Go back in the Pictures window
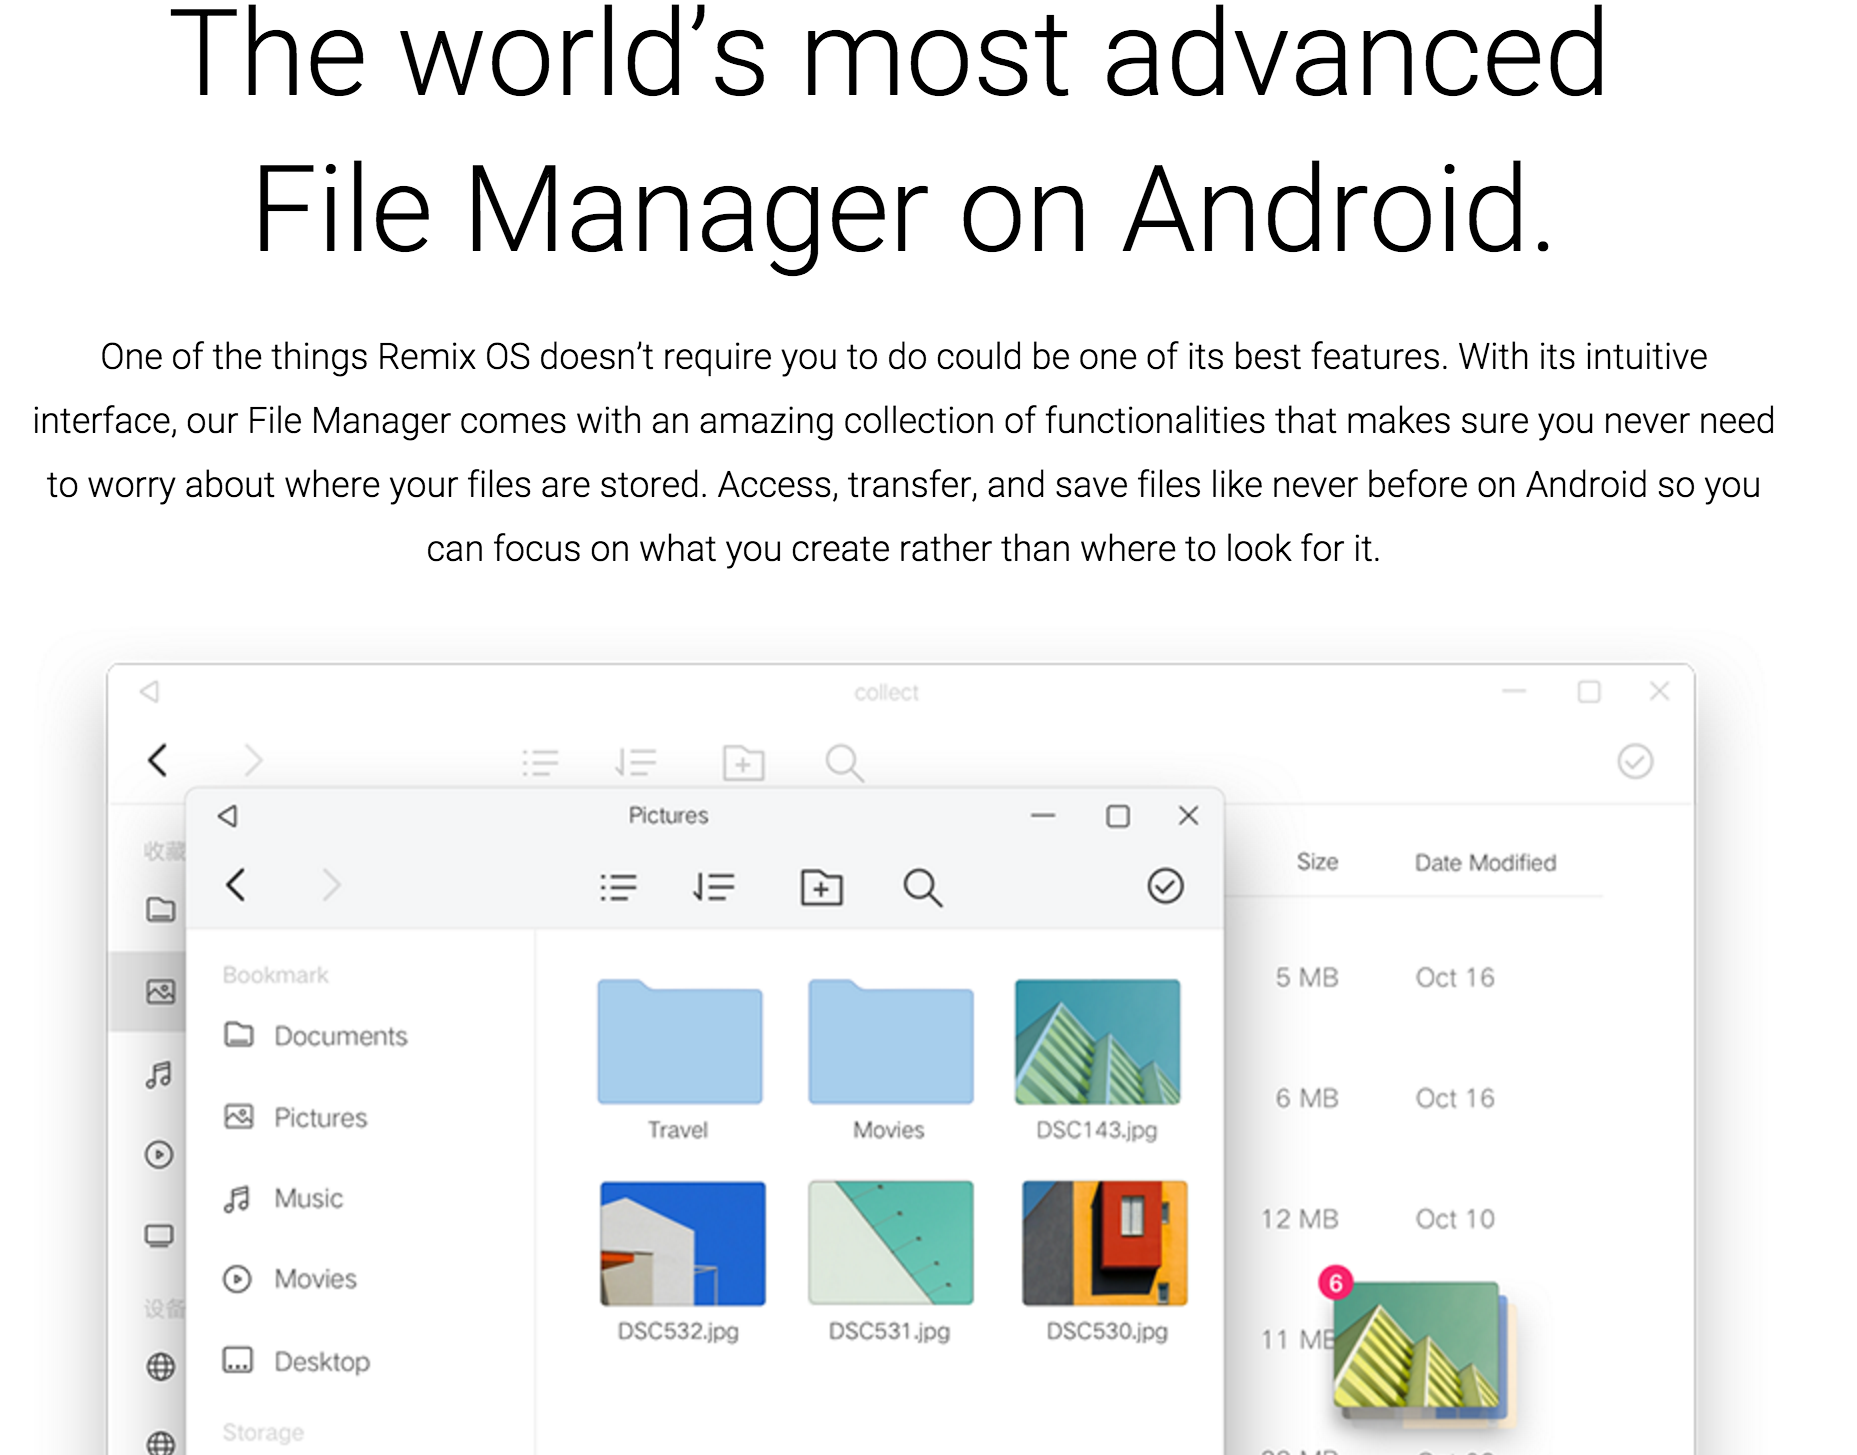 click(236, 885)
